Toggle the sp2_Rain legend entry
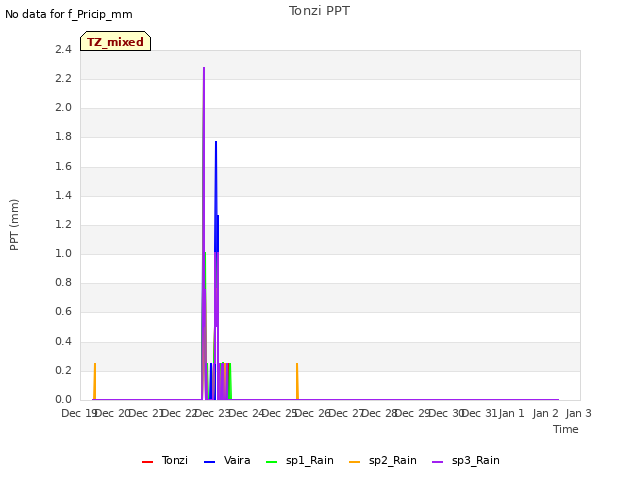The height and width of the screenshot is (480, 640). click(x=383, y=460)
